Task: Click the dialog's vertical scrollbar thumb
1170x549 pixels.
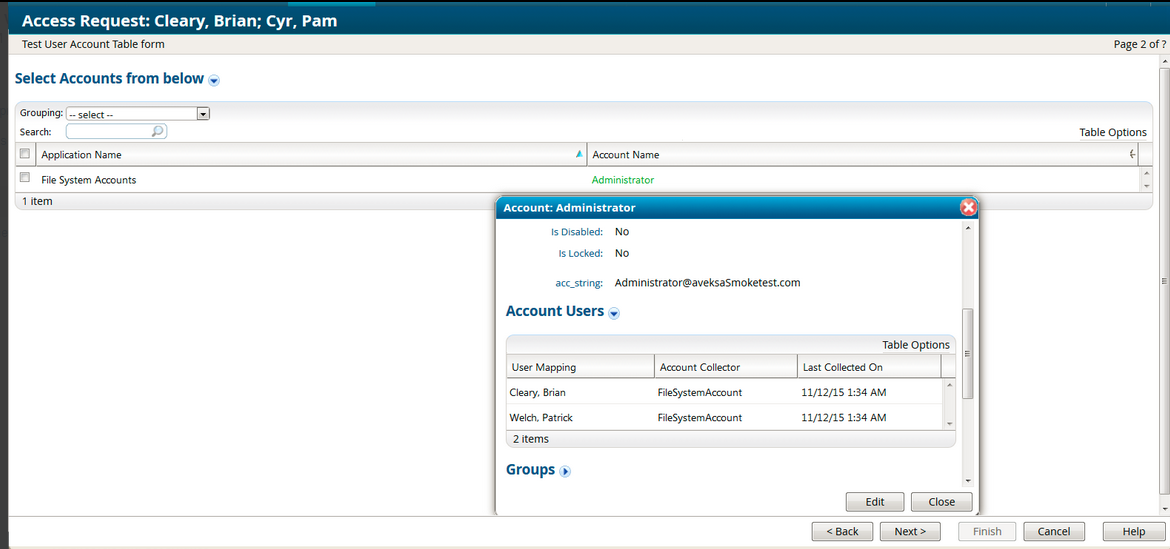Action: click(x=967, y=354)
